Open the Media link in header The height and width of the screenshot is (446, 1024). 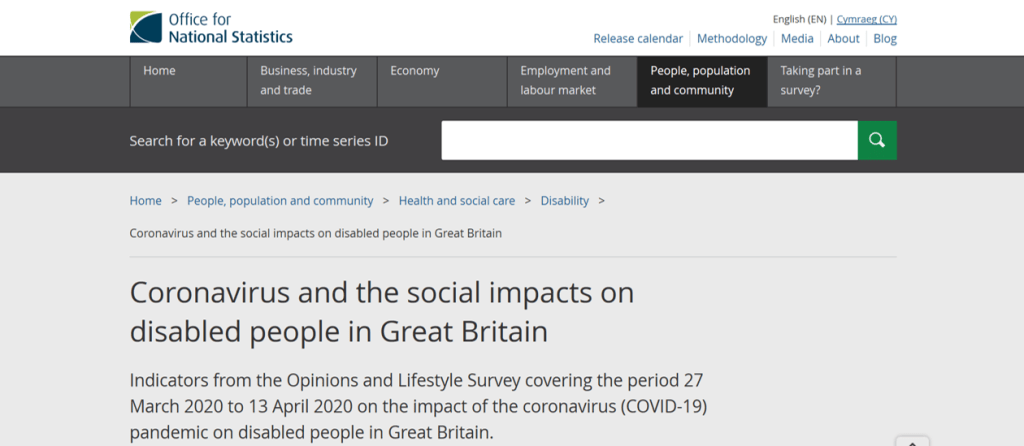pyautogui.click(x=797, y=39)
